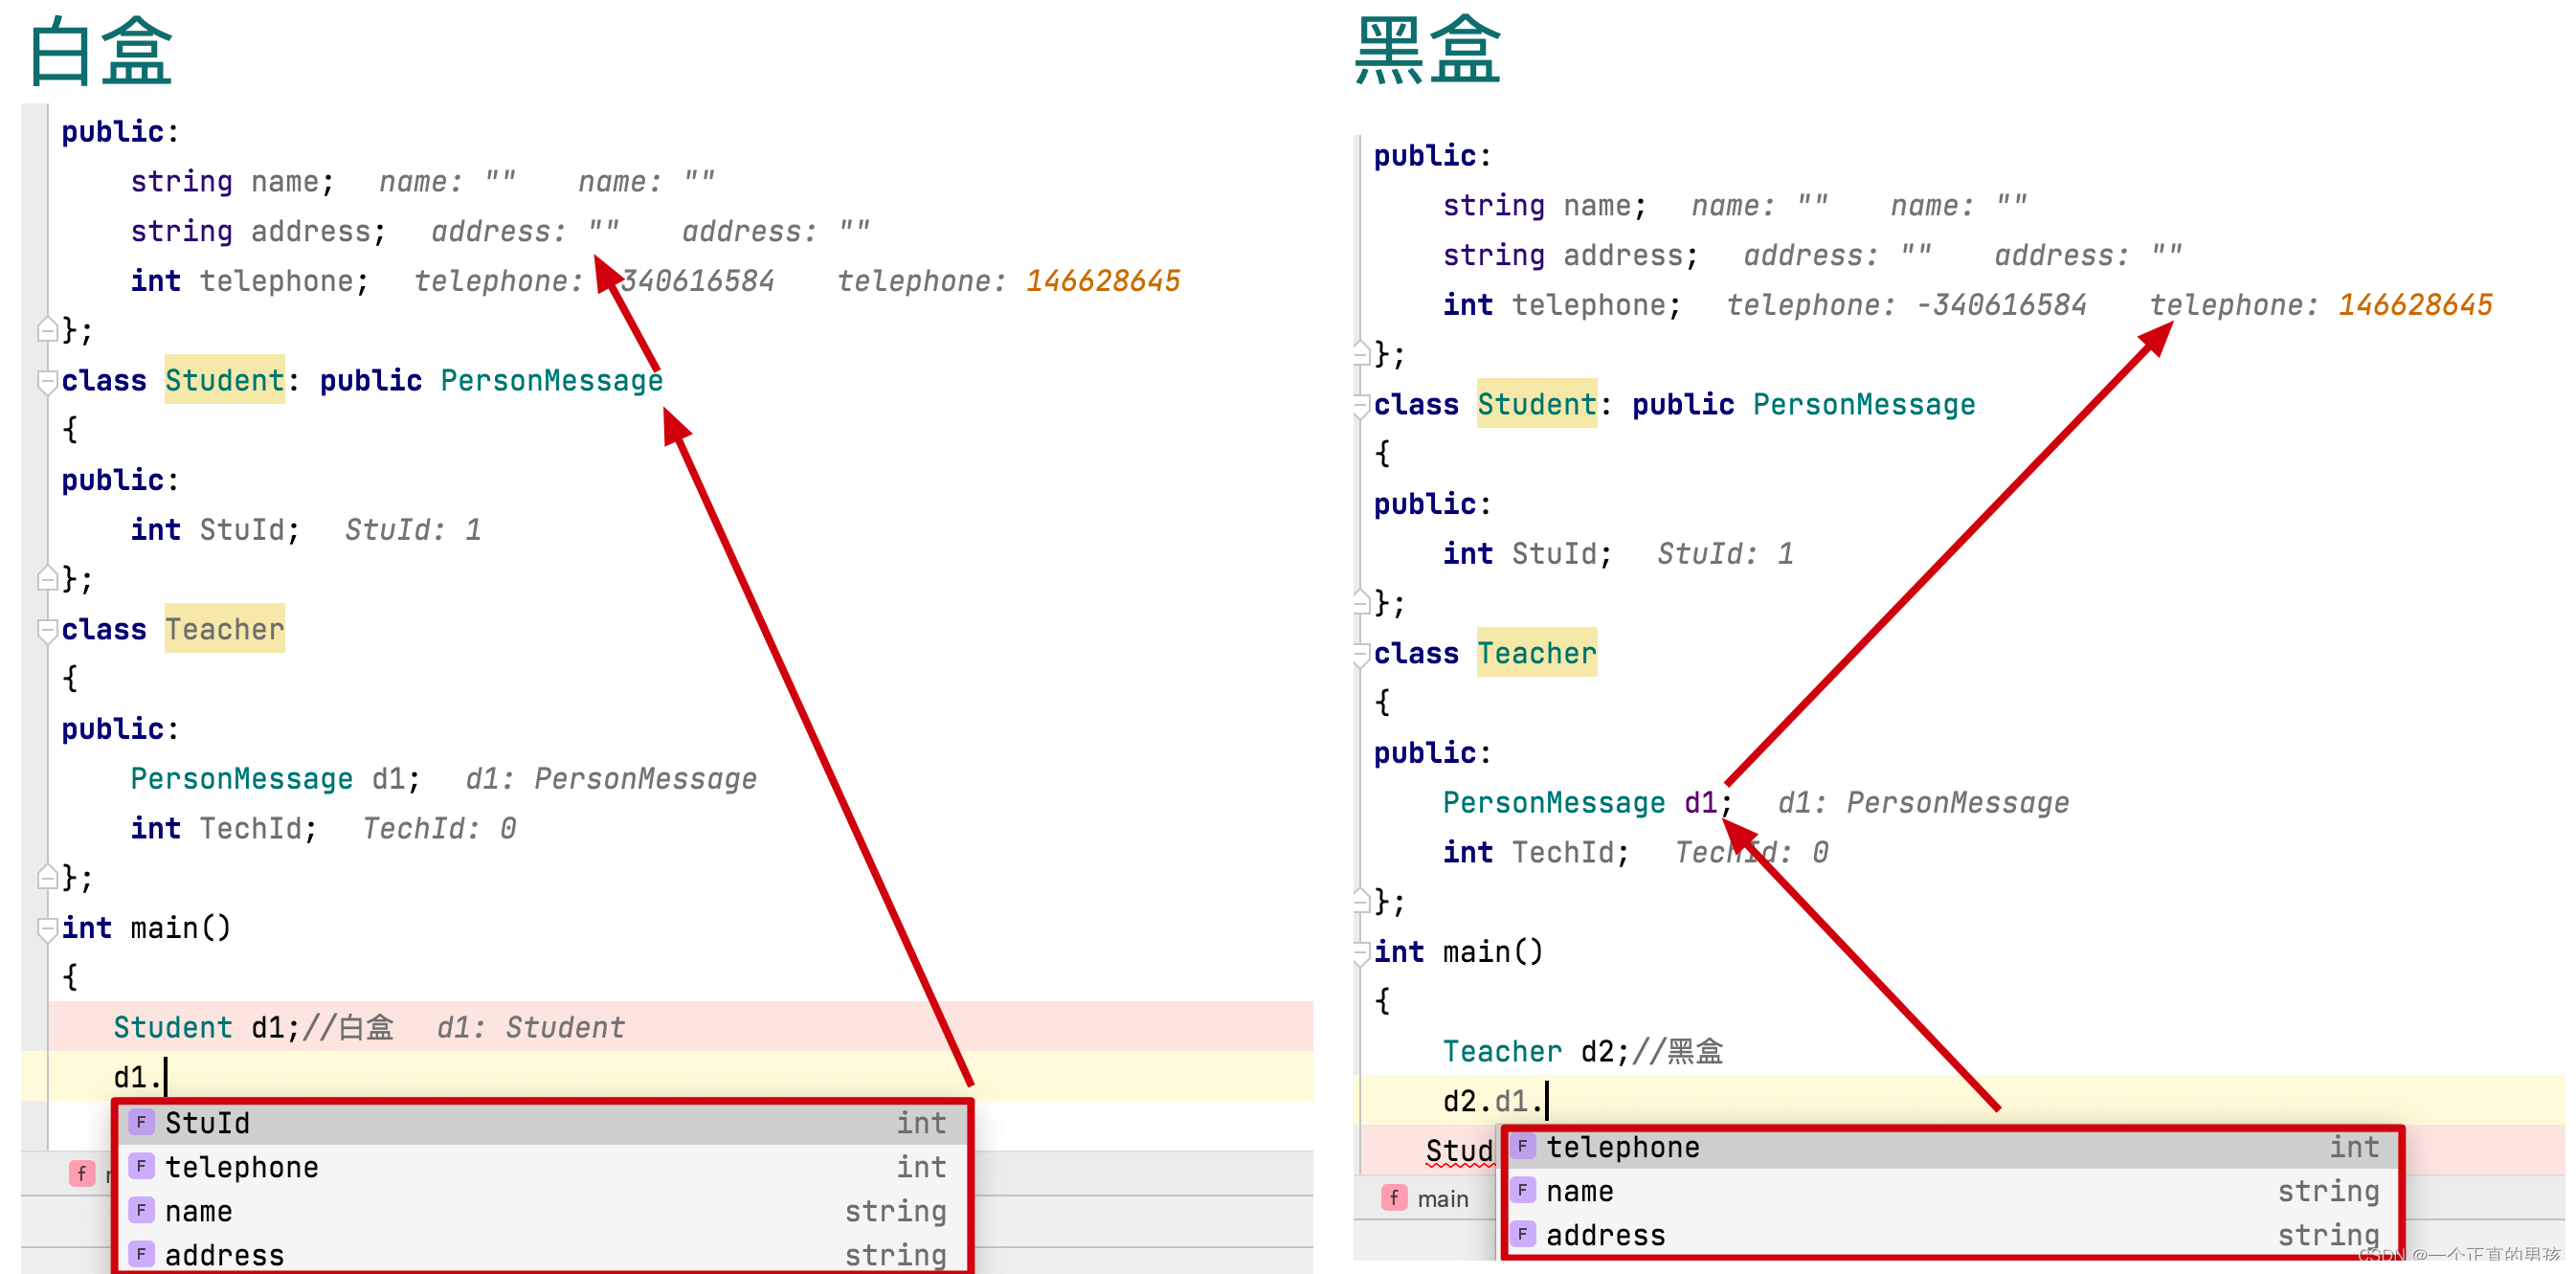Click orange telephone value 146628645 in 黑盒

pyautogui.click(x=2415, y=305)
